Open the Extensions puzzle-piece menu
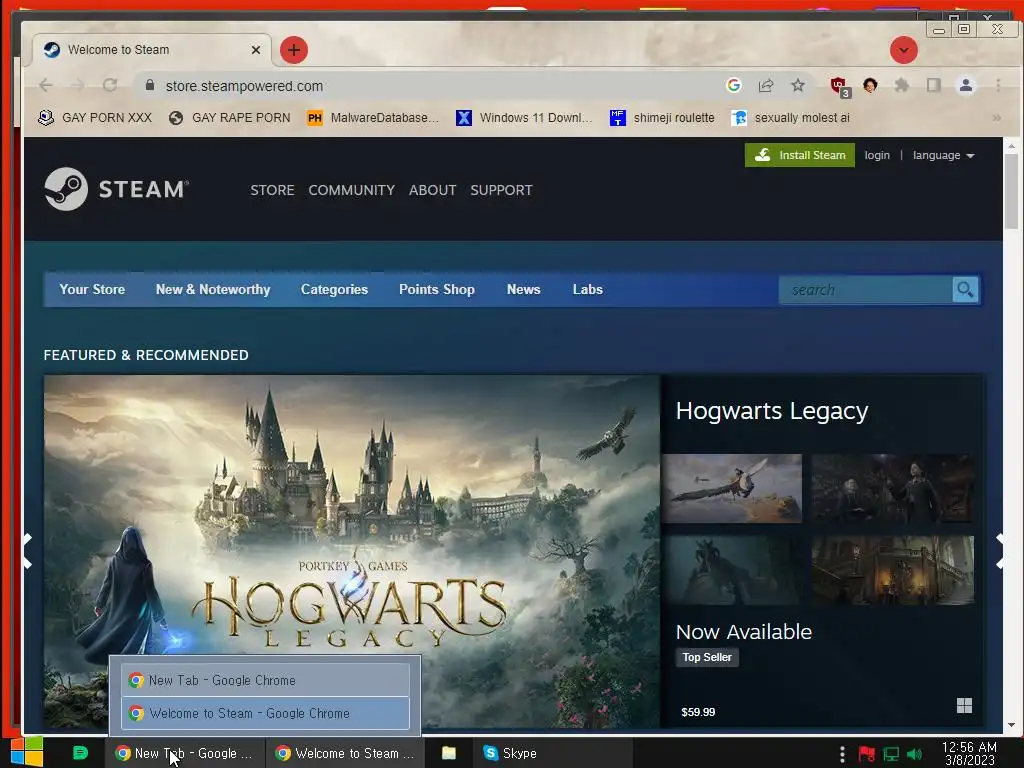Viewport: 1024px width, 768px height. click(902, 85)
